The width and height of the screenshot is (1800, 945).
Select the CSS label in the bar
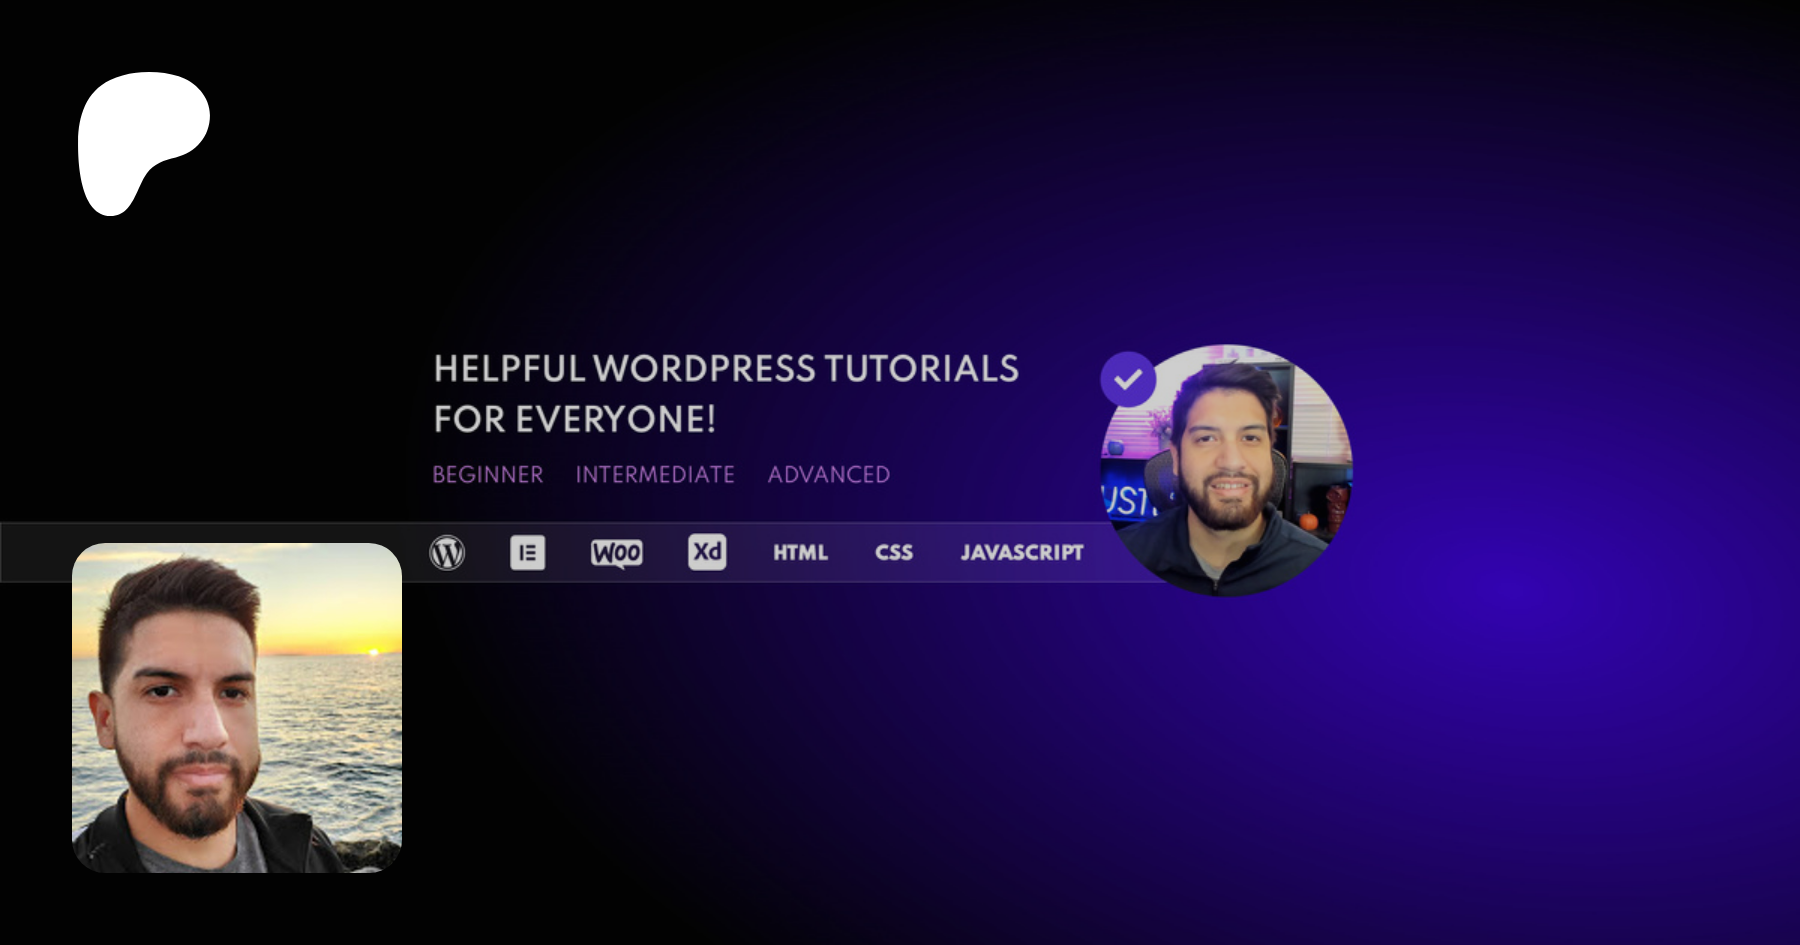coord(893,553)
